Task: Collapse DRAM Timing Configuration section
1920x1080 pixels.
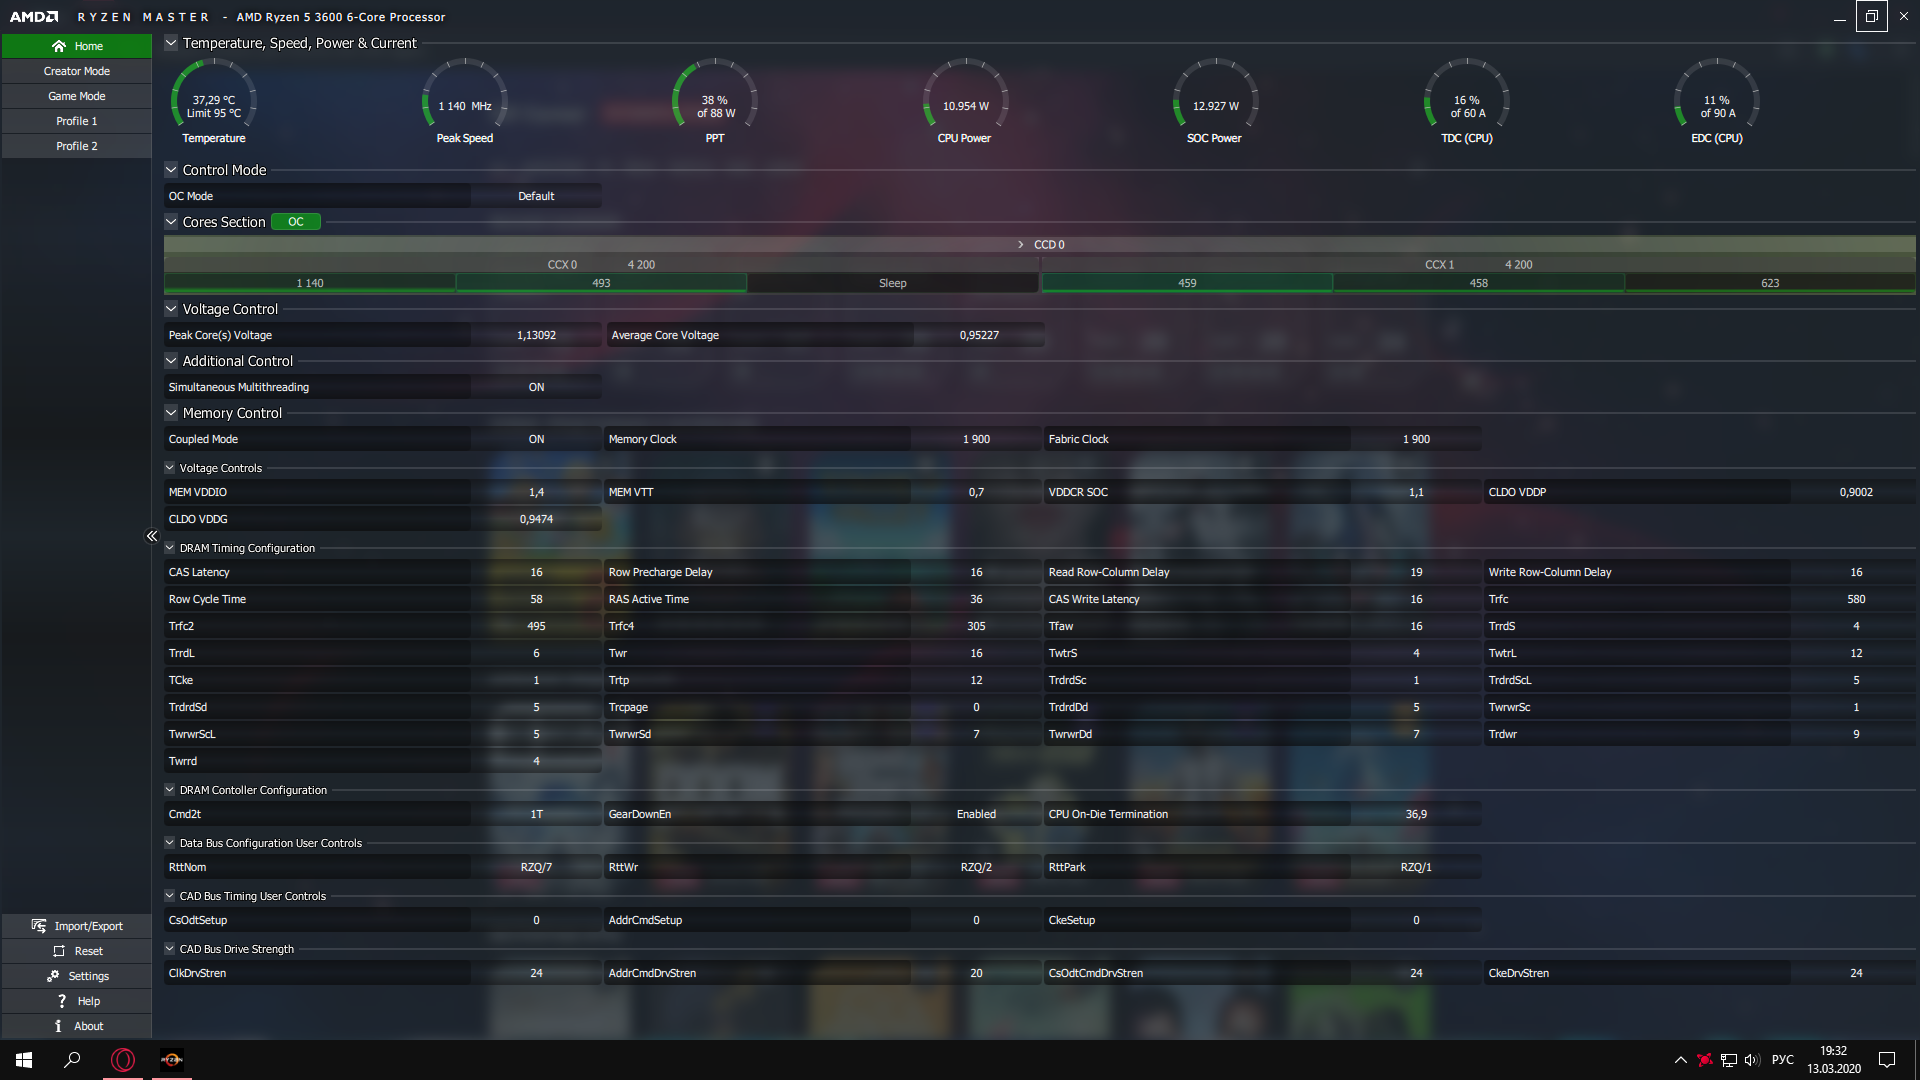Action: point(170,548)
